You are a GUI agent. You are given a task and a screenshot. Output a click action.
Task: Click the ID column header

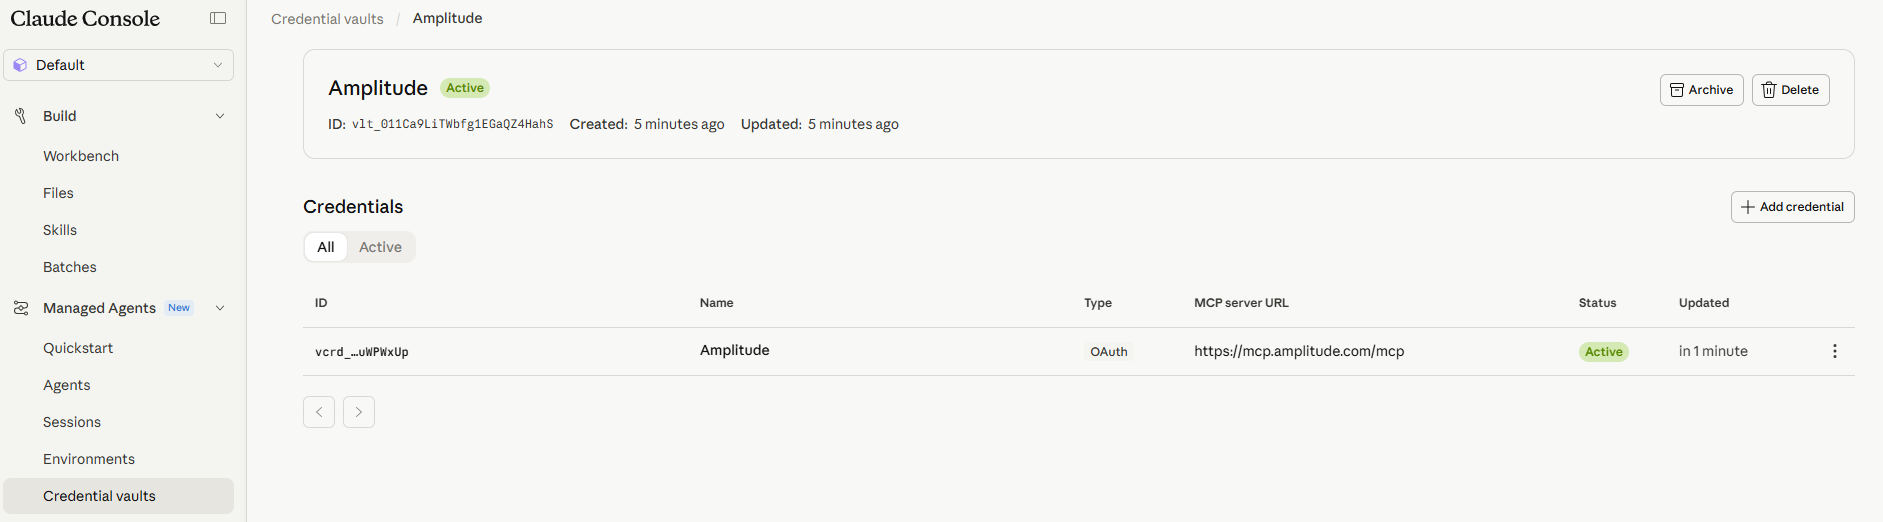[x=321, y=303]
